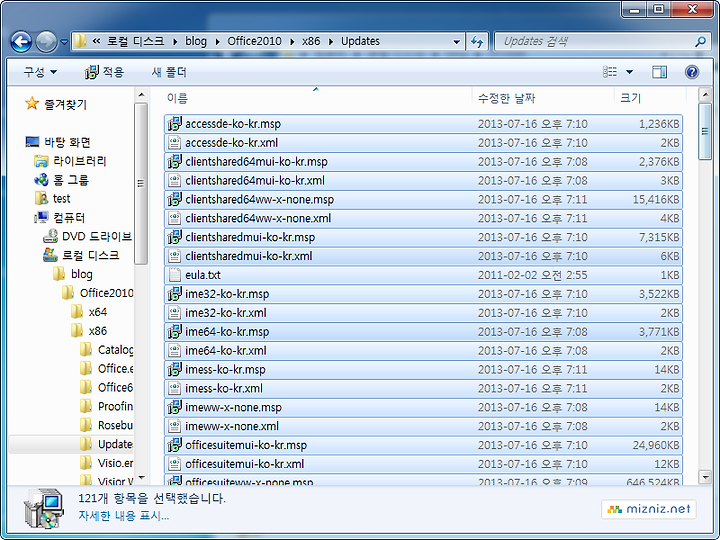Go back with the Back arrow button

(22, 42)
